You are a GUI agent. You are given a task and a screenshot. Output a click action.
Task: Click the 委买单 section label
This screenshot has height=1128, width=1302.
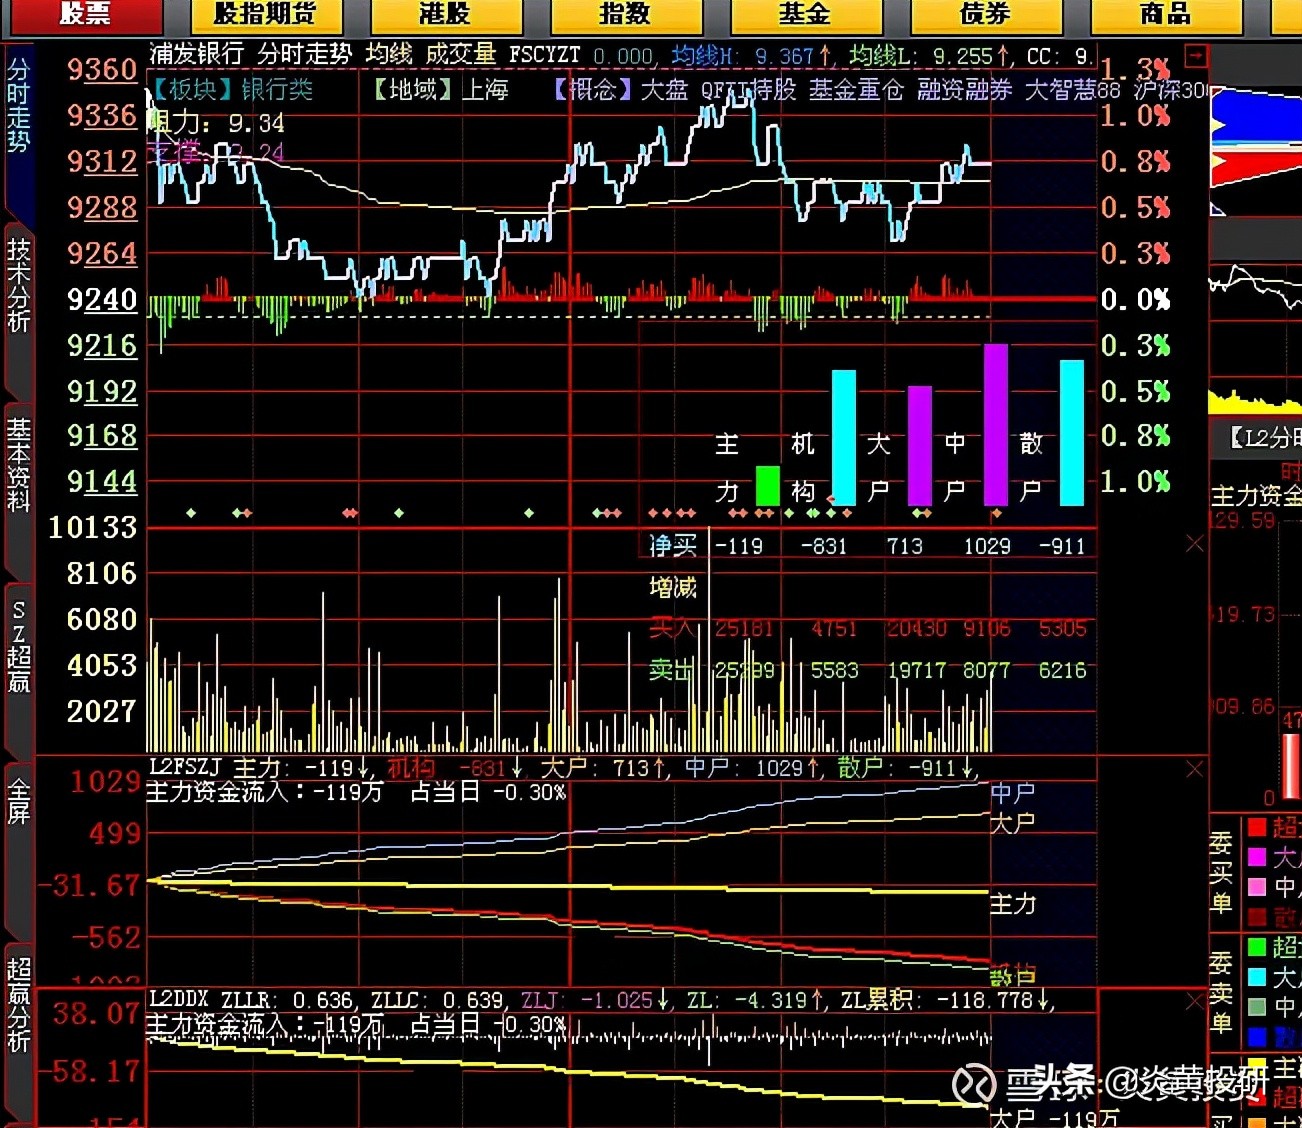click(1221, 873)
